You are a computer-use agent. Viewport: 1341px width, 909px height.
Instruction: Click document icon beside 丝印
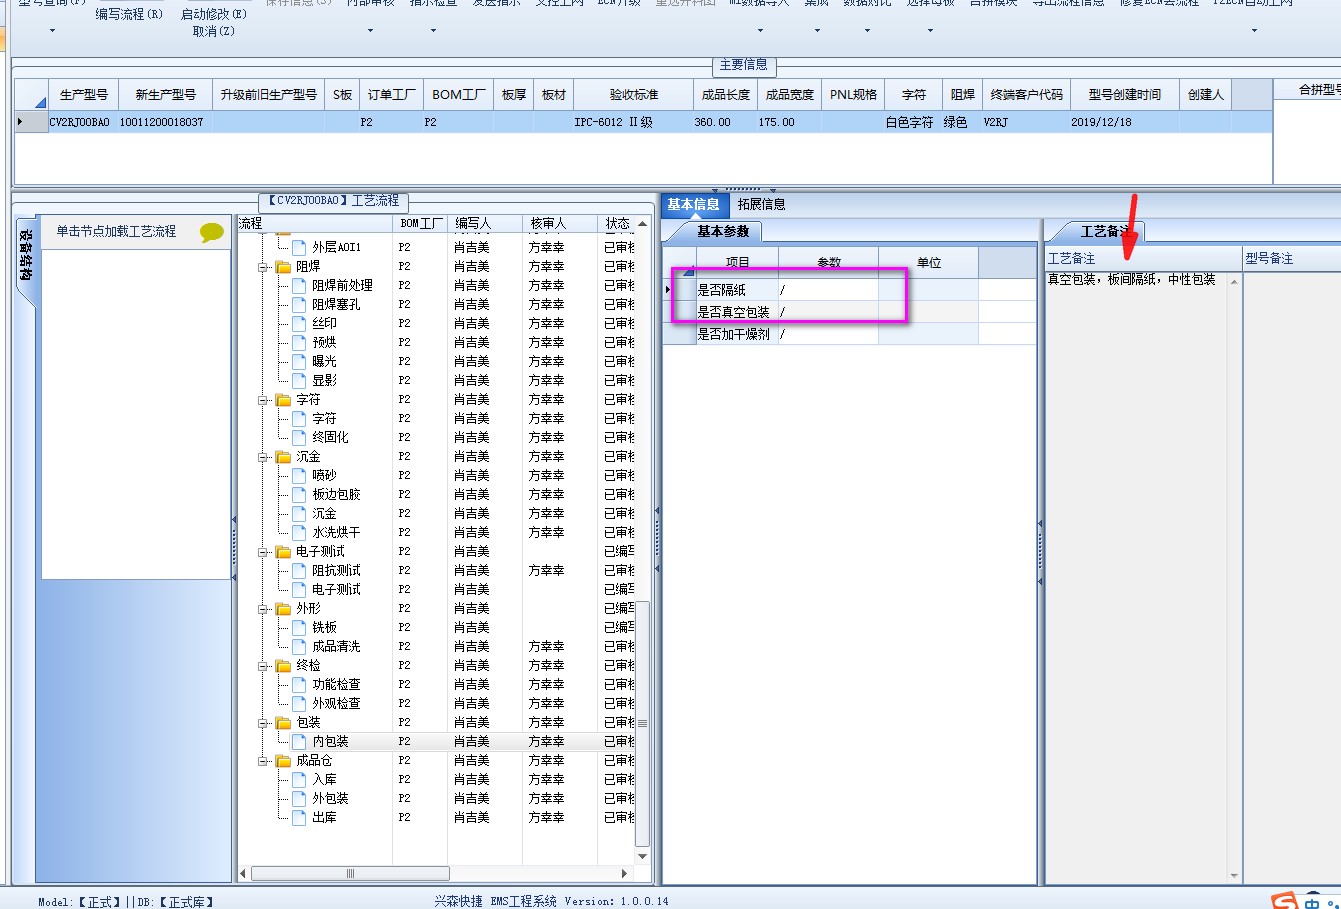coord(299,324)
